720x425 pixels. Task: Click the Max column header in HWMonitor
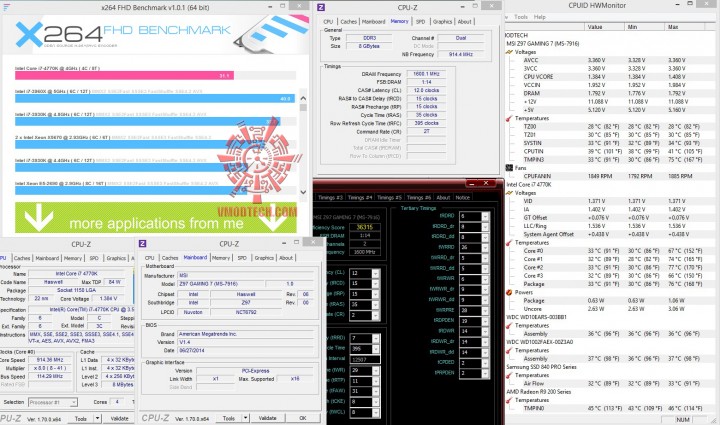click(x=687, y=27)
